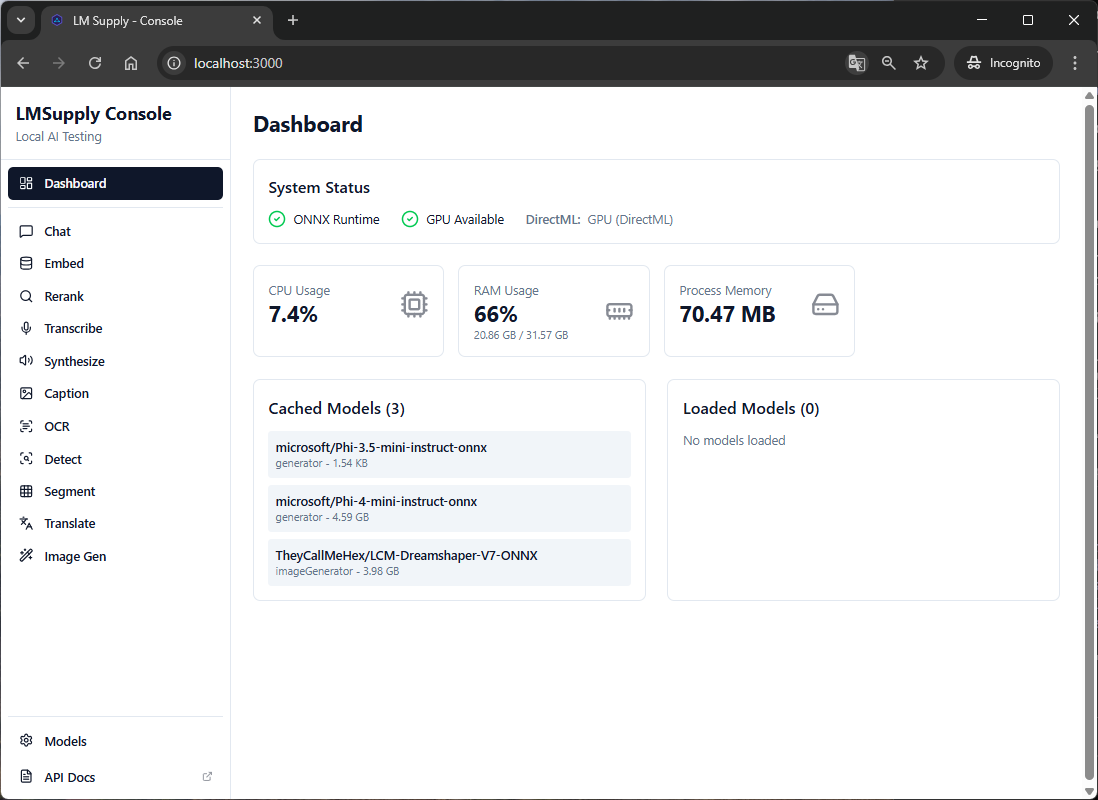Select Rerank in the sidebar

click(116, 296)
